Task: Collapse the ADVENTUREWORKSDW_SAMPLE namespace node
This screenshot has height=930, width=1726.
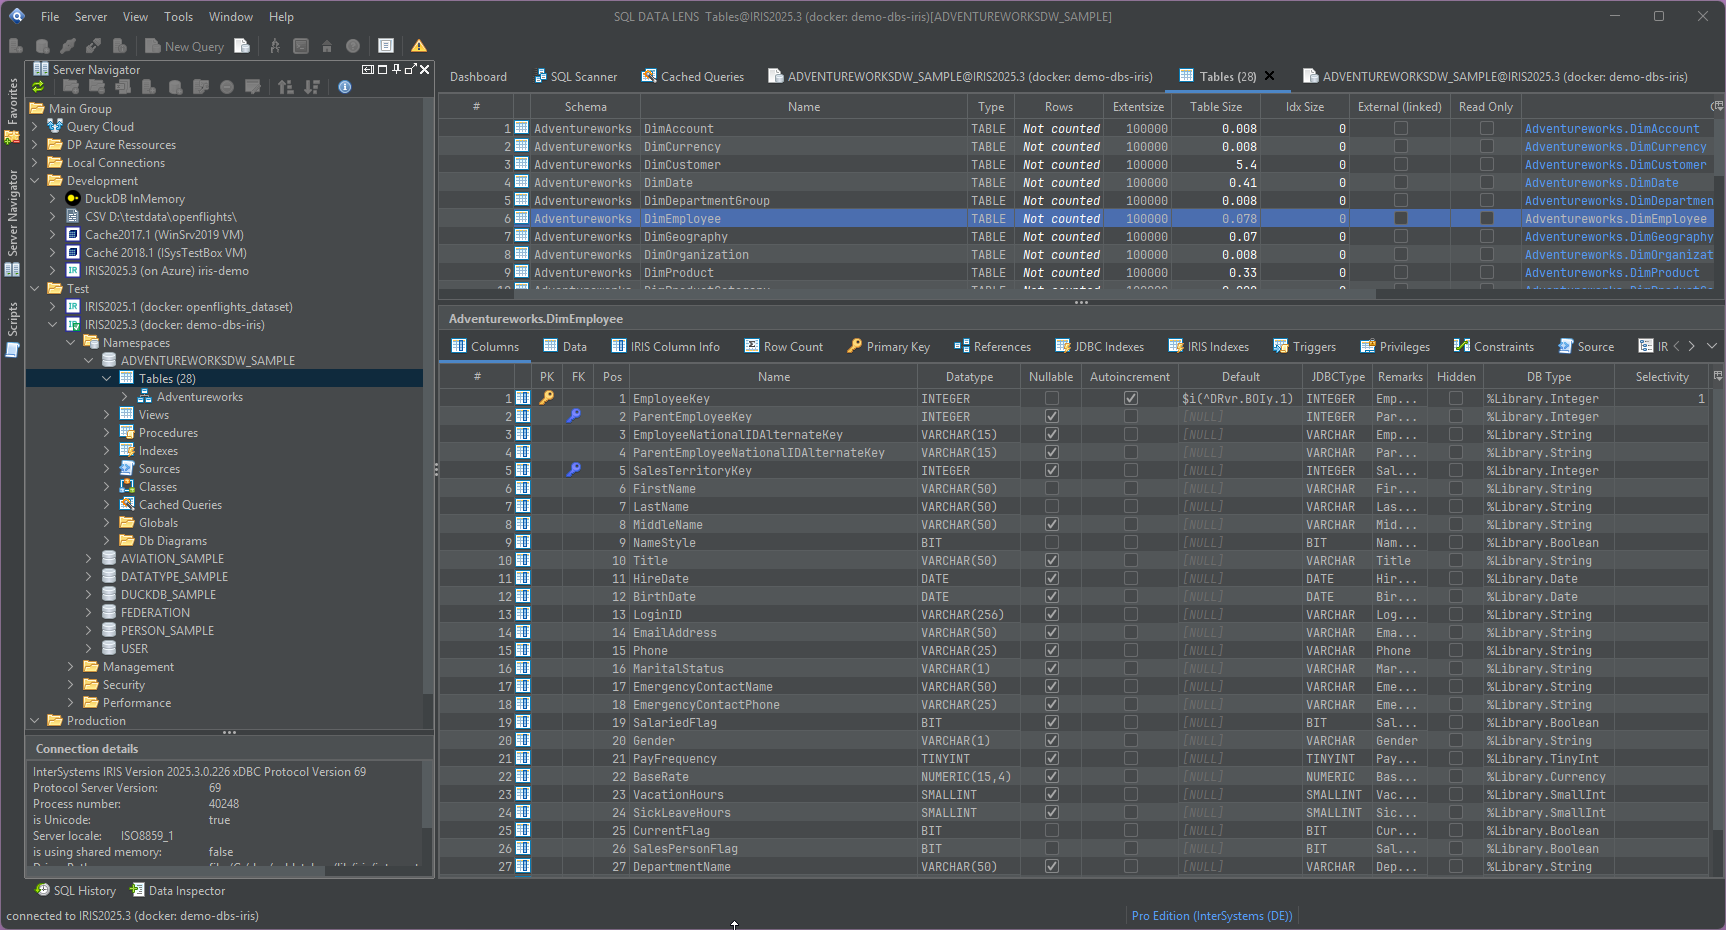Action: point(89,361)
